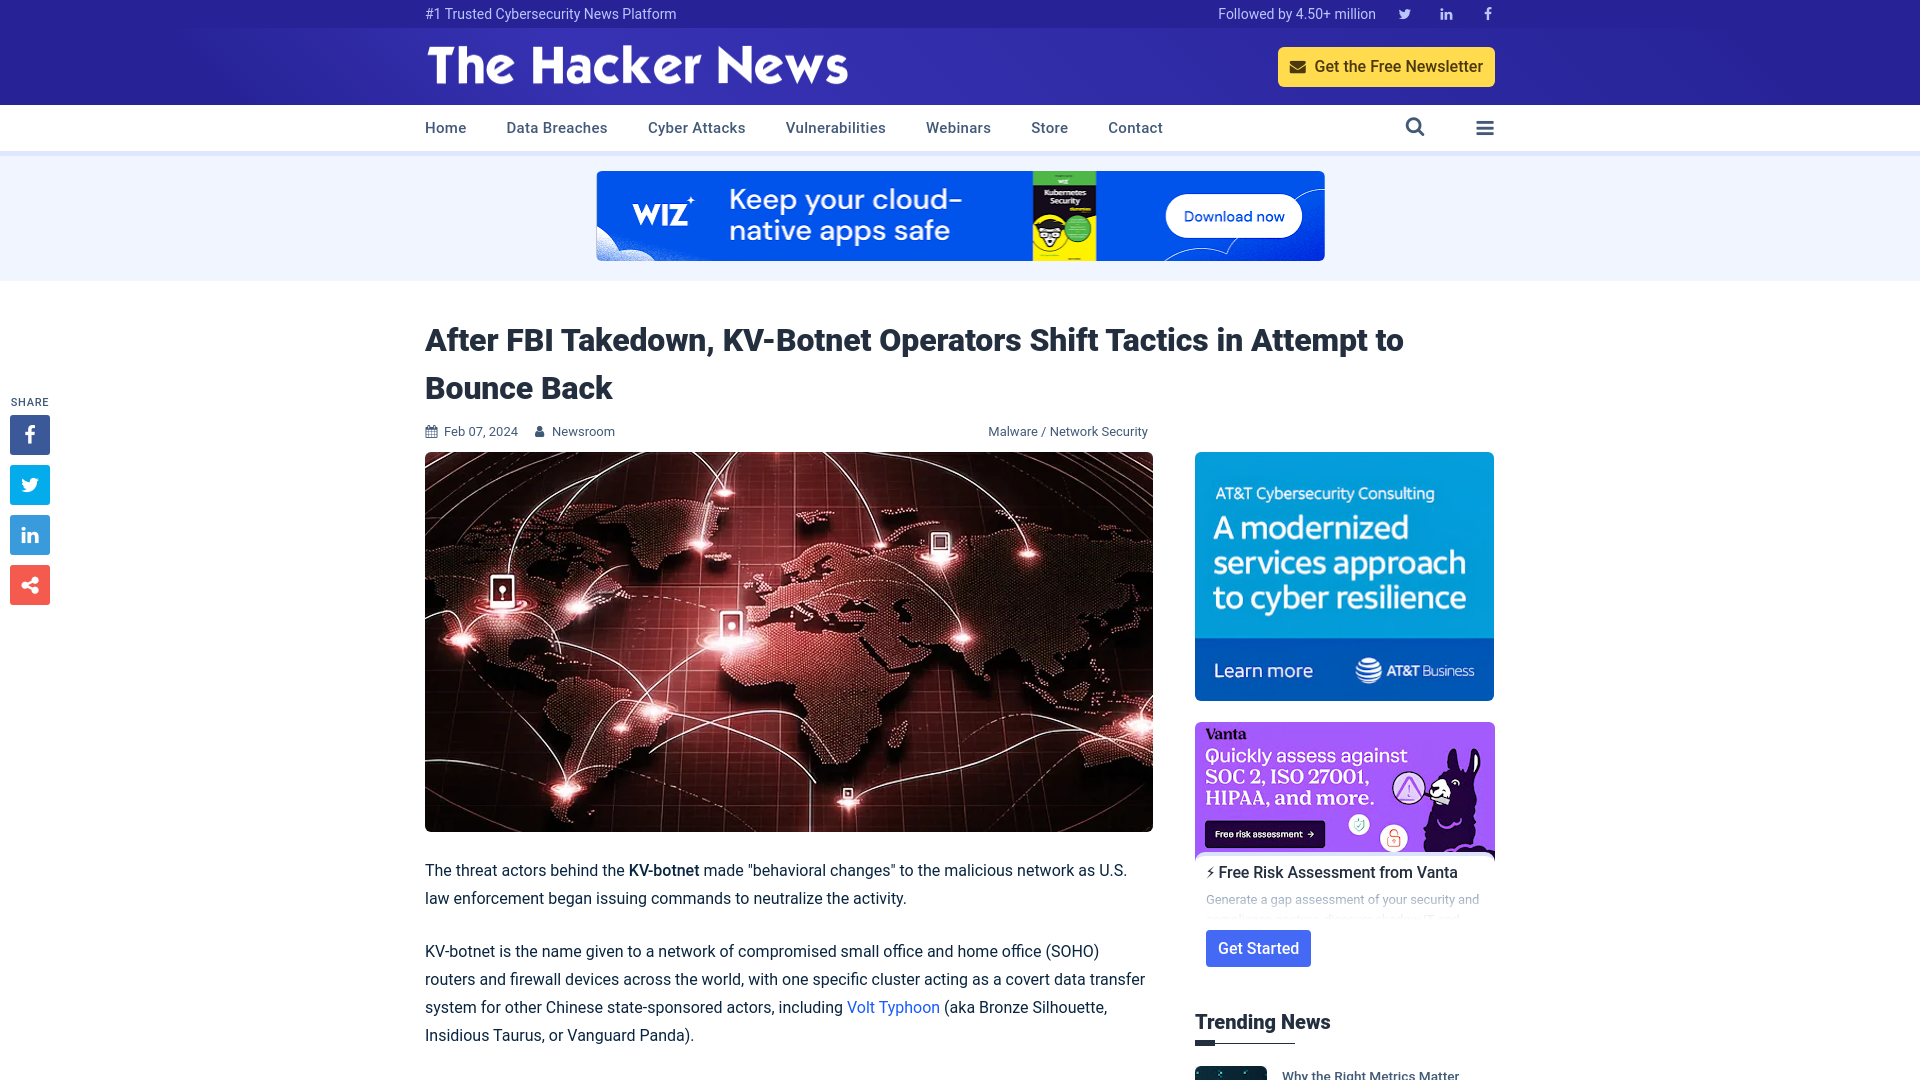Screen dimensions: 1920x1080
Task: Select the Cyber Attacks menu item
Action: pos(696,127)
